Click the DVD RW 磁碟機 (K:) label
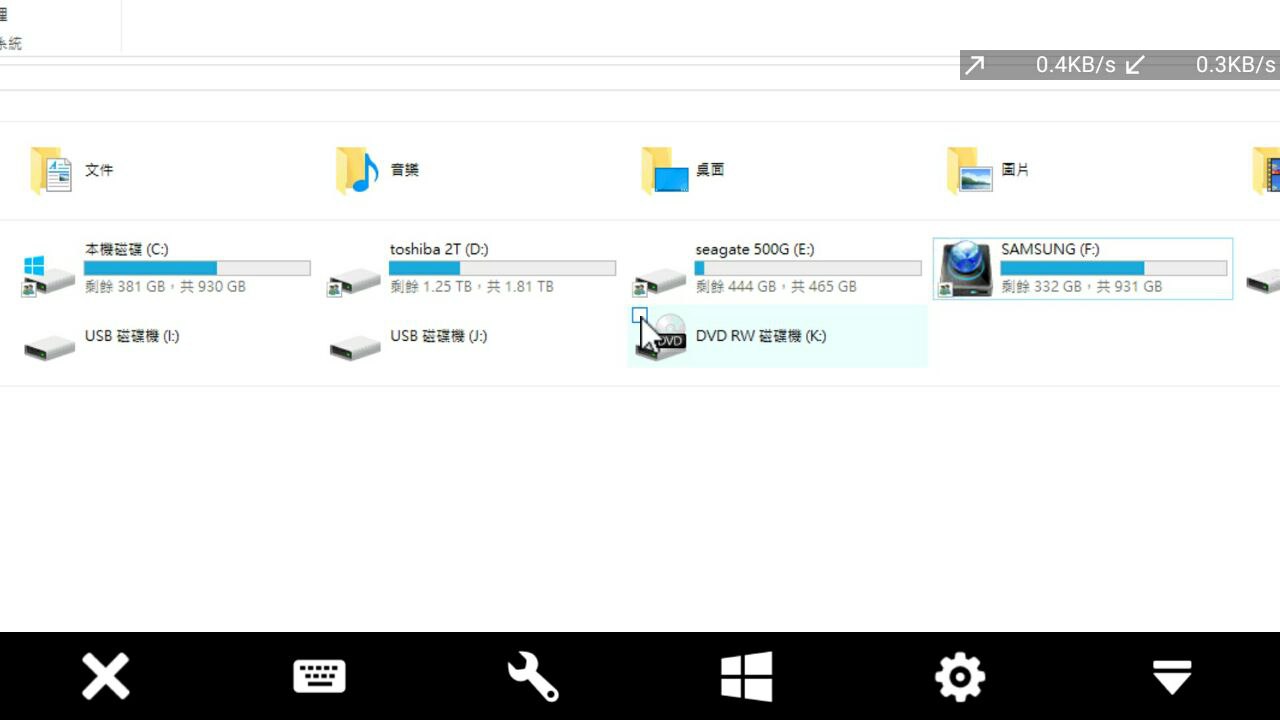1280x720 pixels. click(761, 336)
